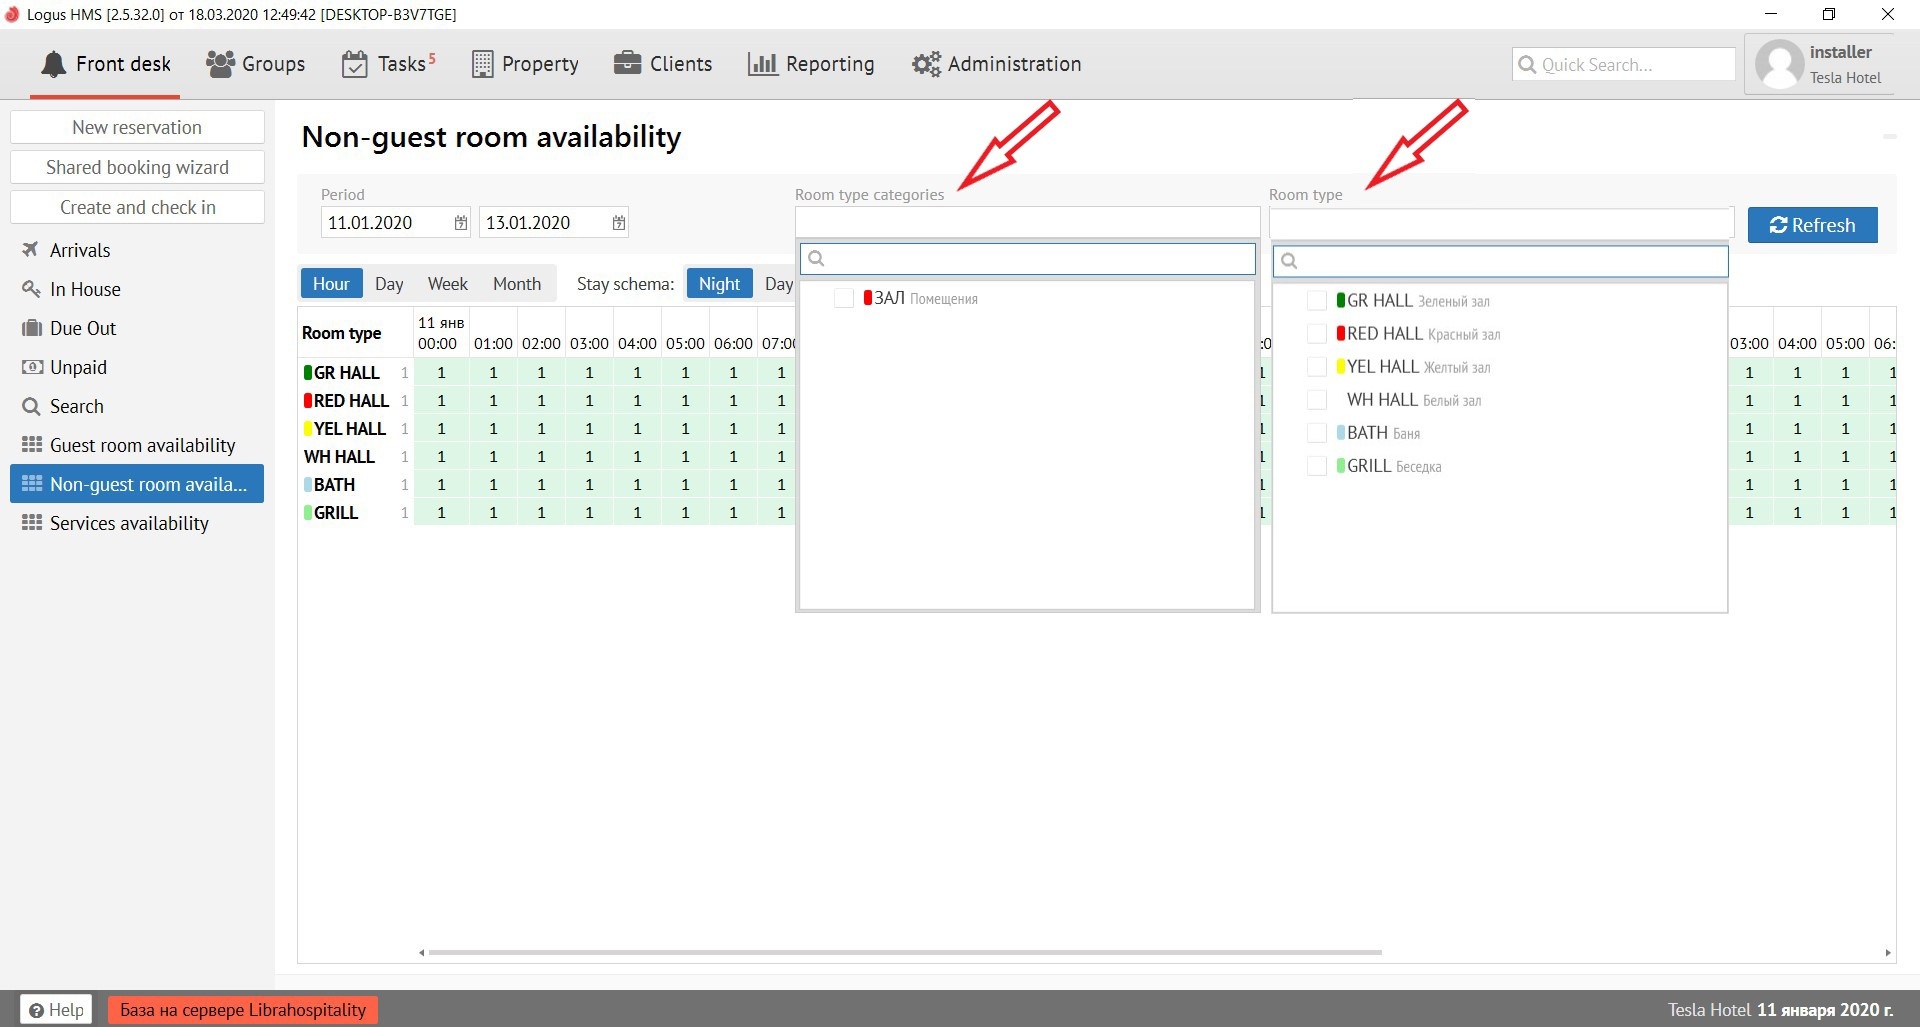Viewport: 1920px width, 1027px height.
Task: Open the start date calendar picker
Action: coord(461,222)
